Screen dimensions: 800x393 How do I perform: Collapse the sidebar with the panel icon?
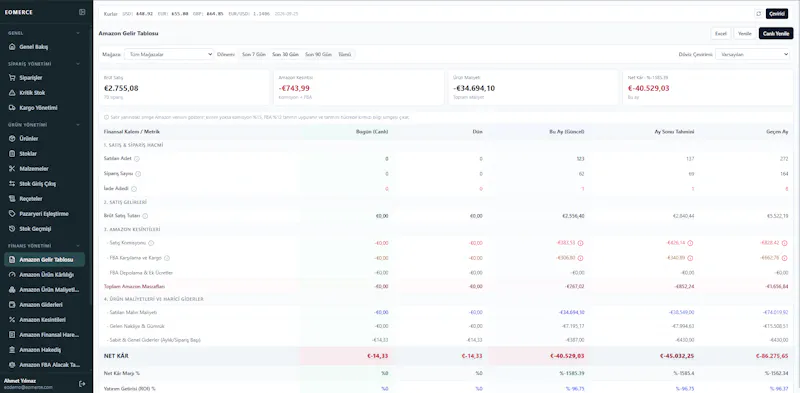(82, 12)
